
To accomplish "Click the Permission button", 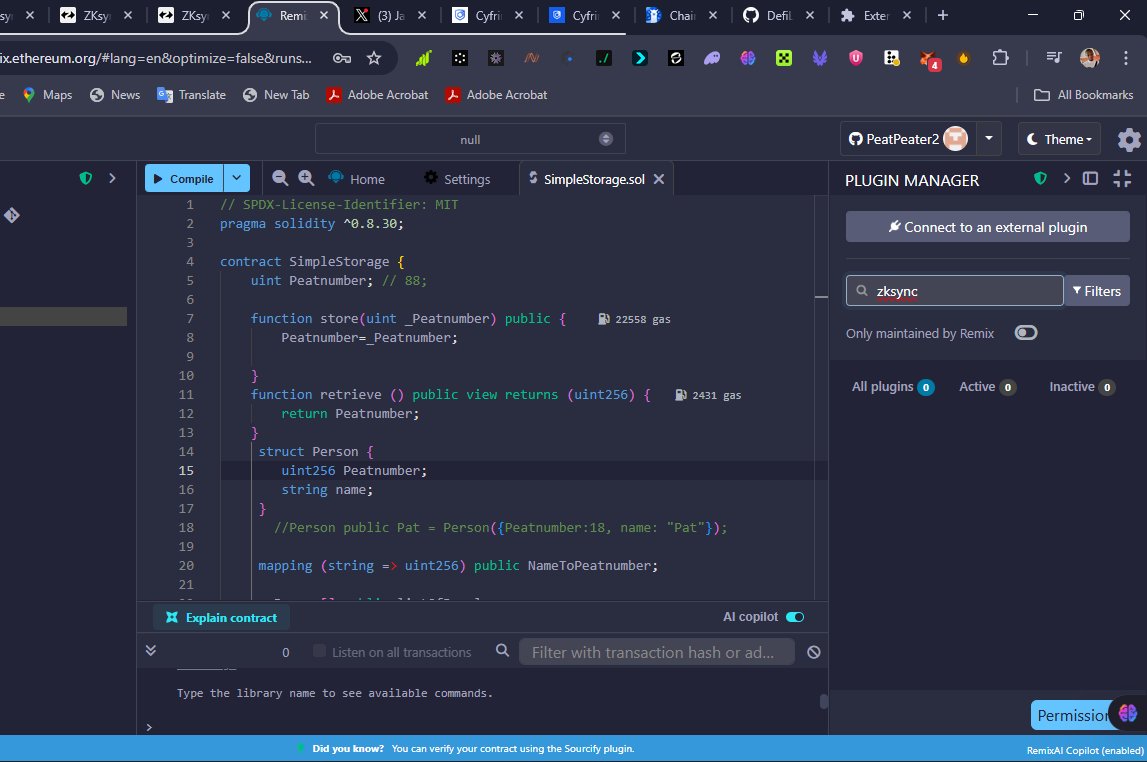I will coord(1072,715).
